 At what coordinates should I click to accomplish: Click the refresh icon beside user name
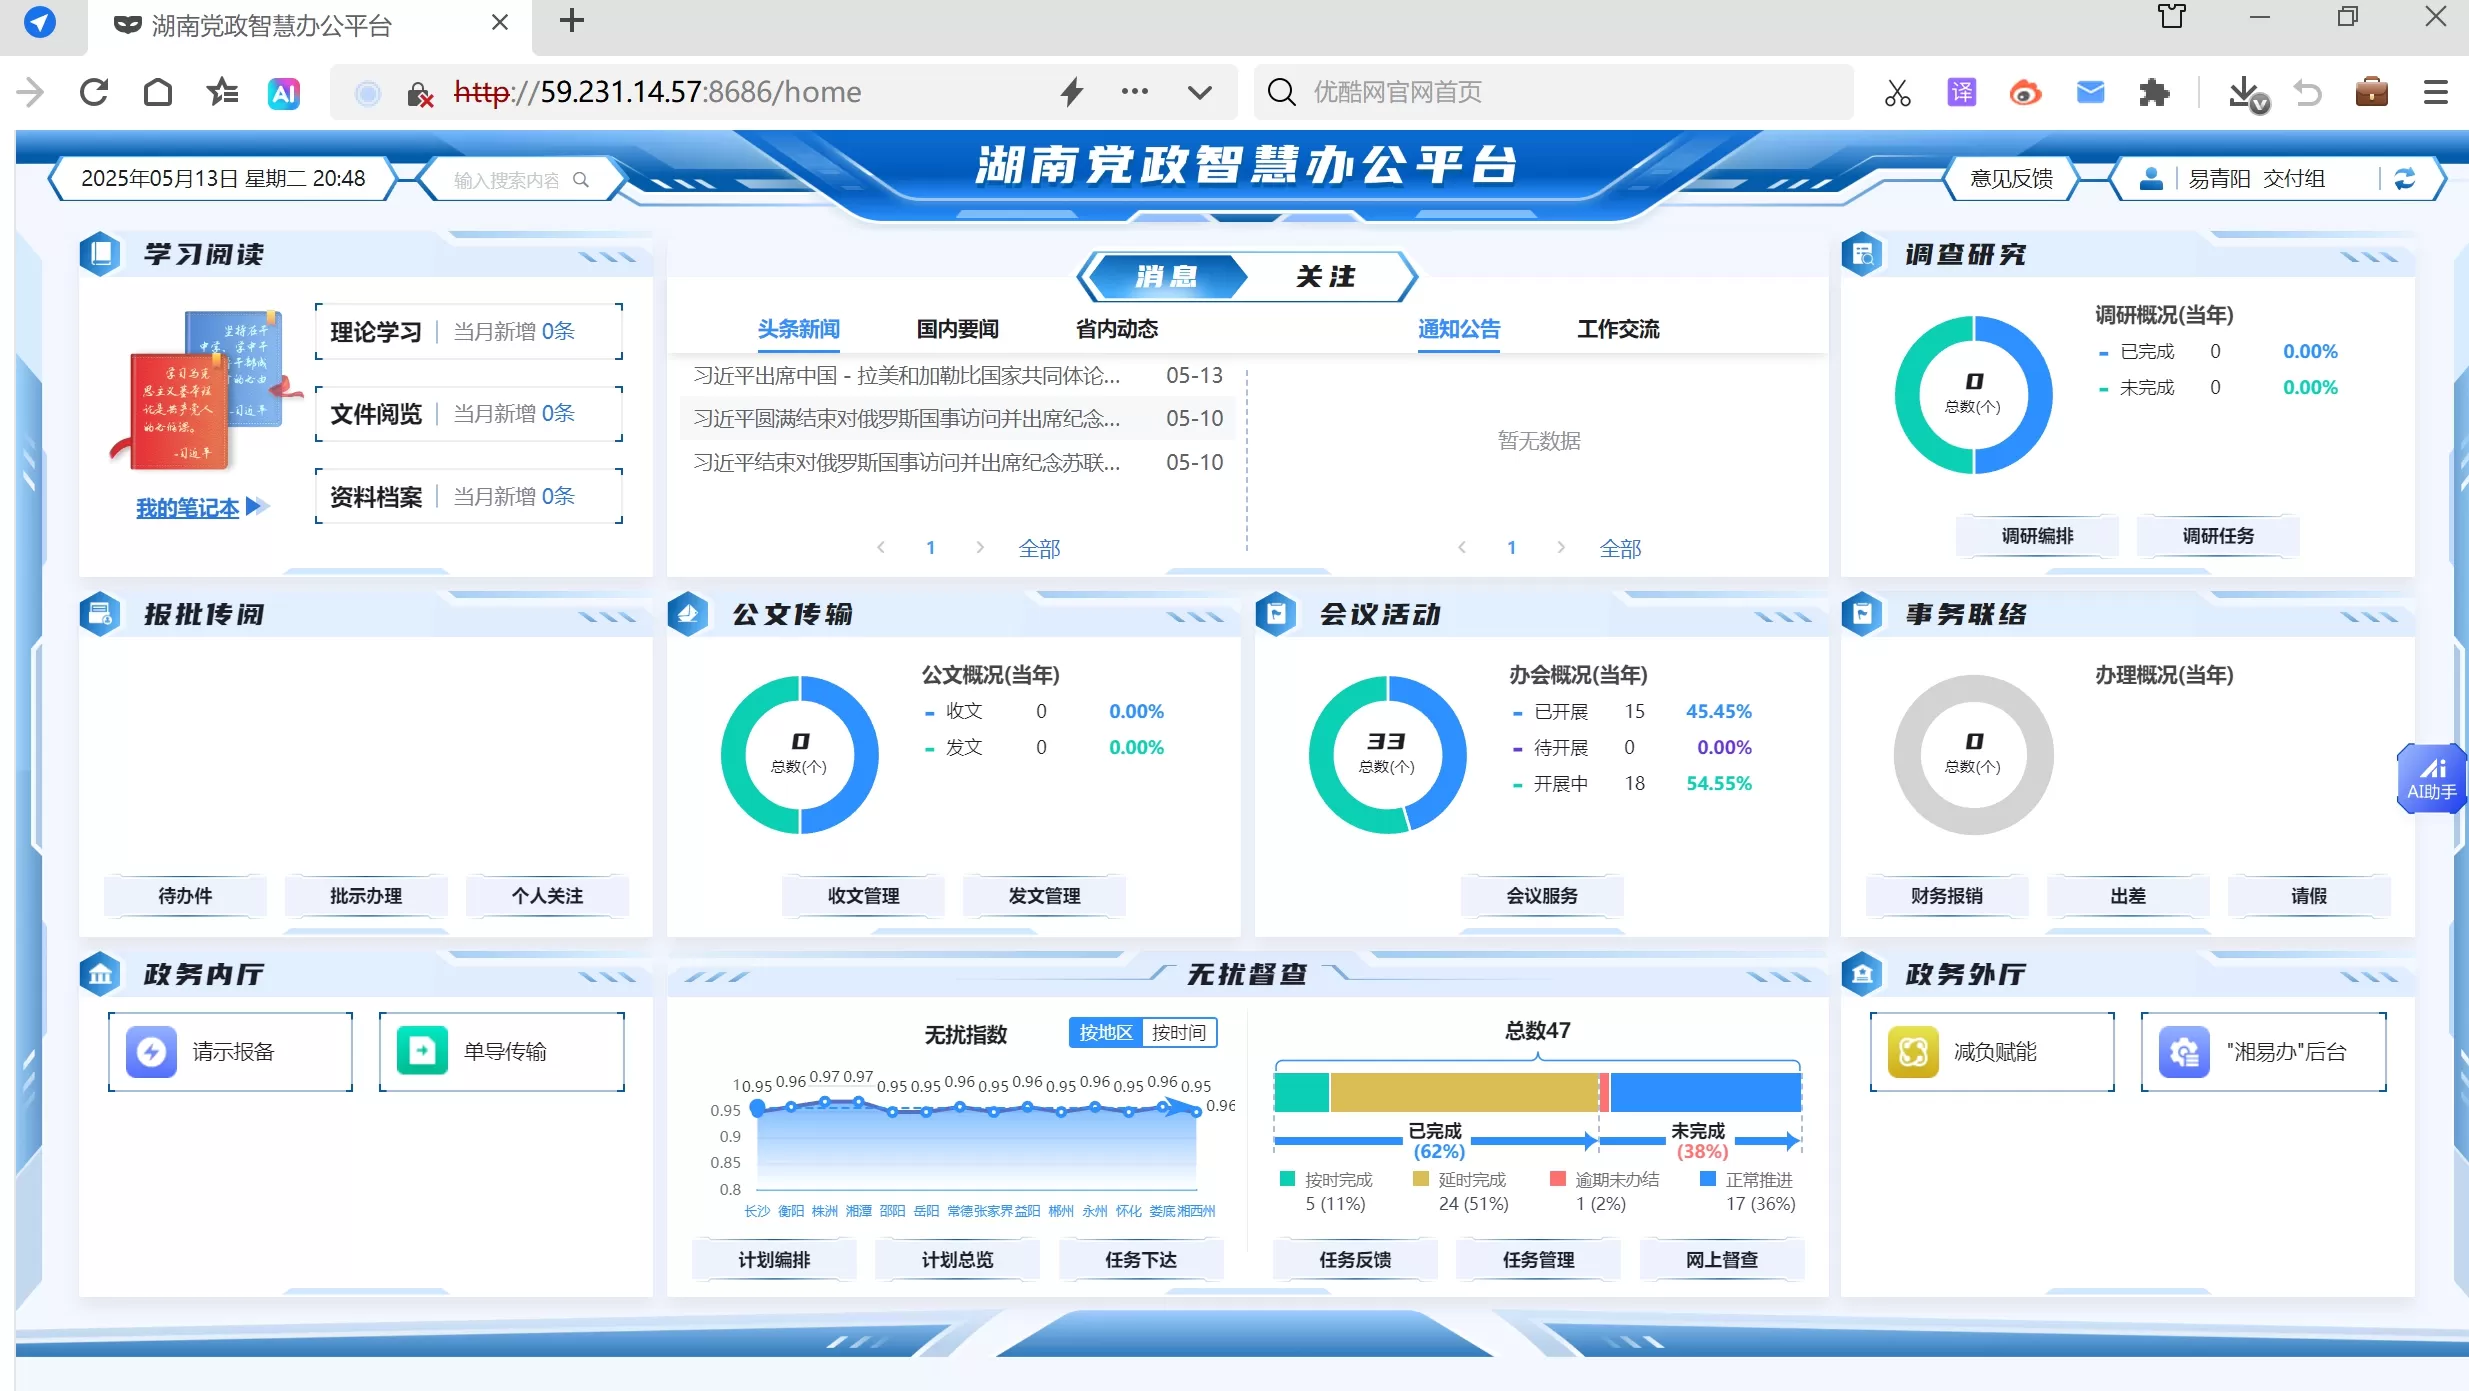(x=2405, y=179)
